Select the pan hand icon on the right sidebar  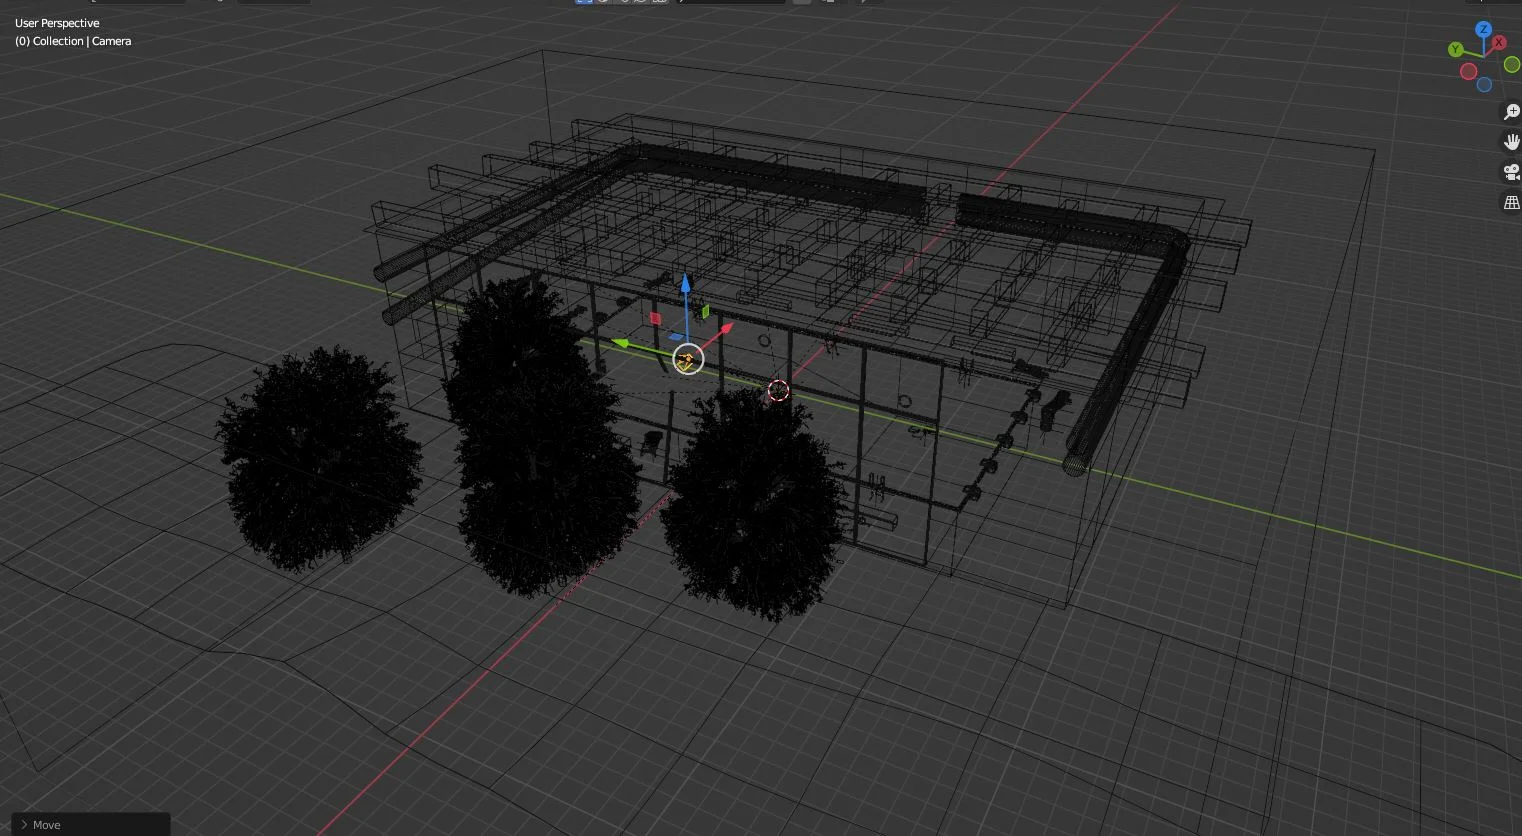point(1511,141)
